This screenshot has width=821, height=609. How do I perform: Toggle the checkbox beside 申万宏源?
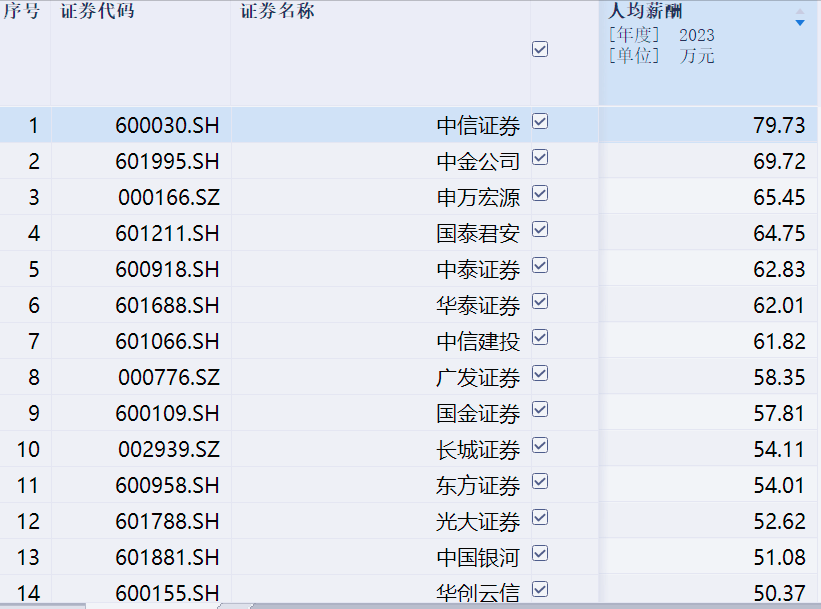(540, 195)
